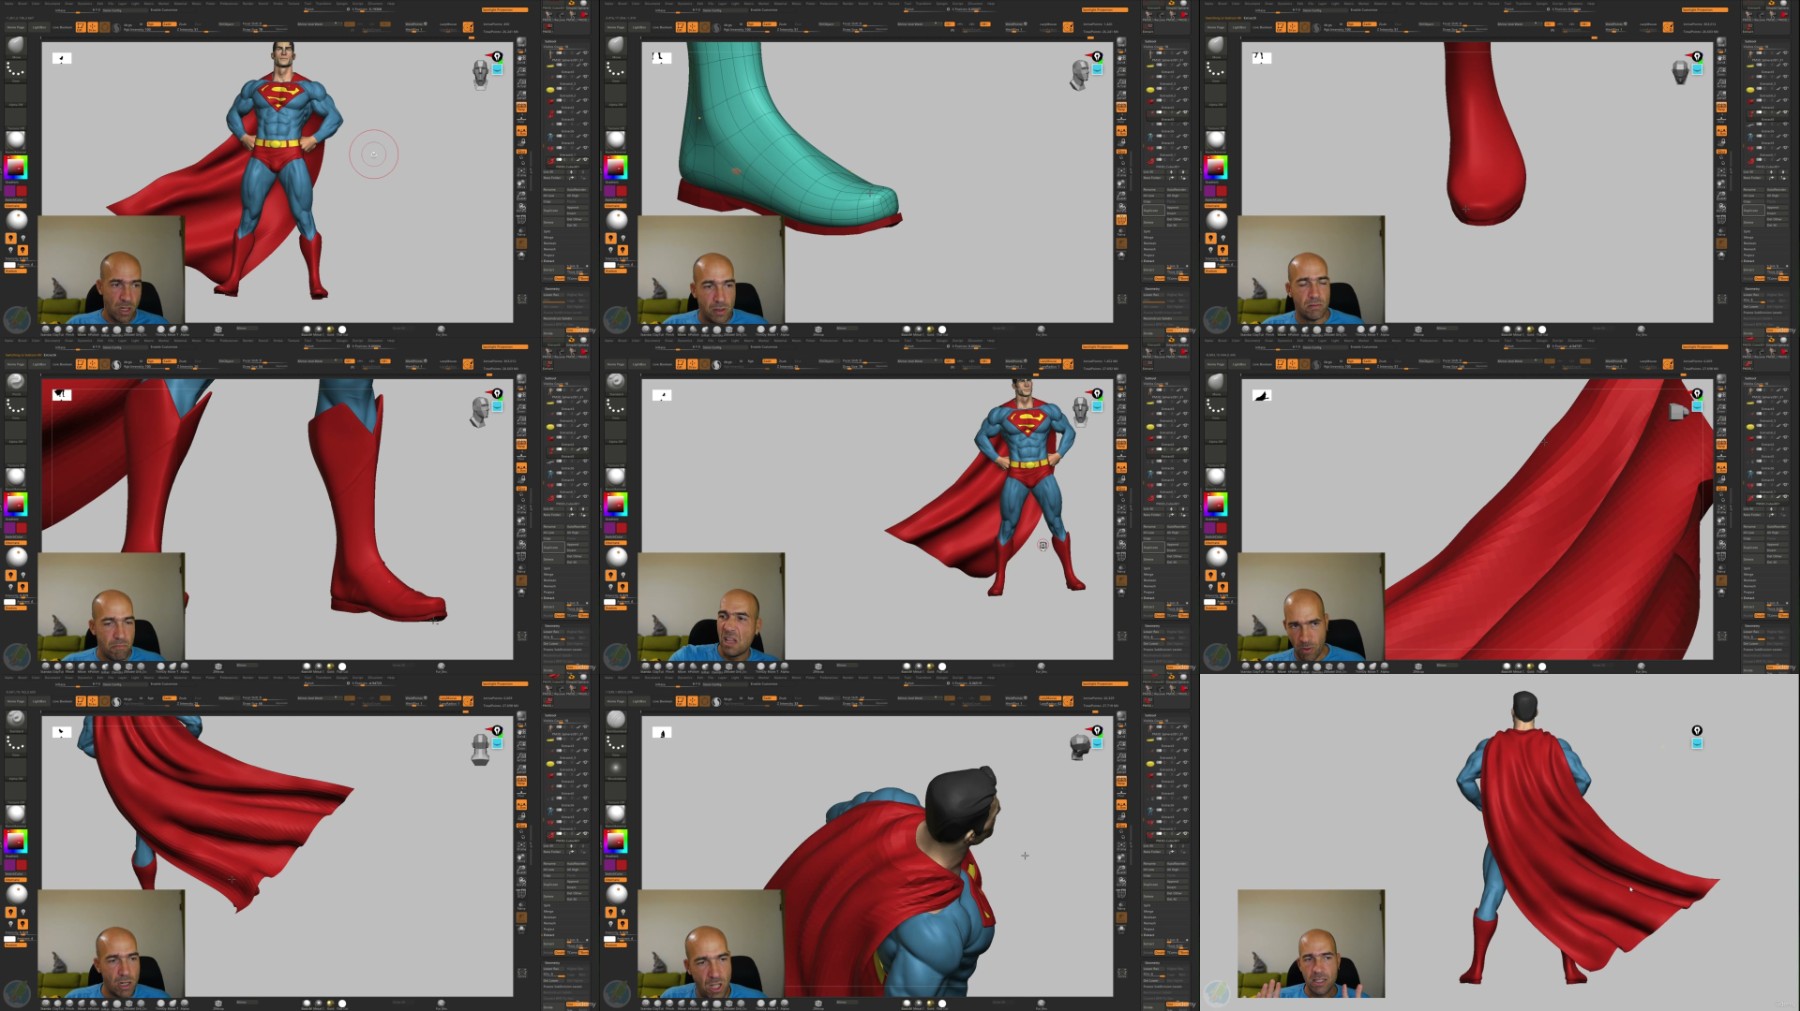1800x1011 pixels.
Task: Click LightBox button in the centered Superman panel
Action: coord(39,27)
